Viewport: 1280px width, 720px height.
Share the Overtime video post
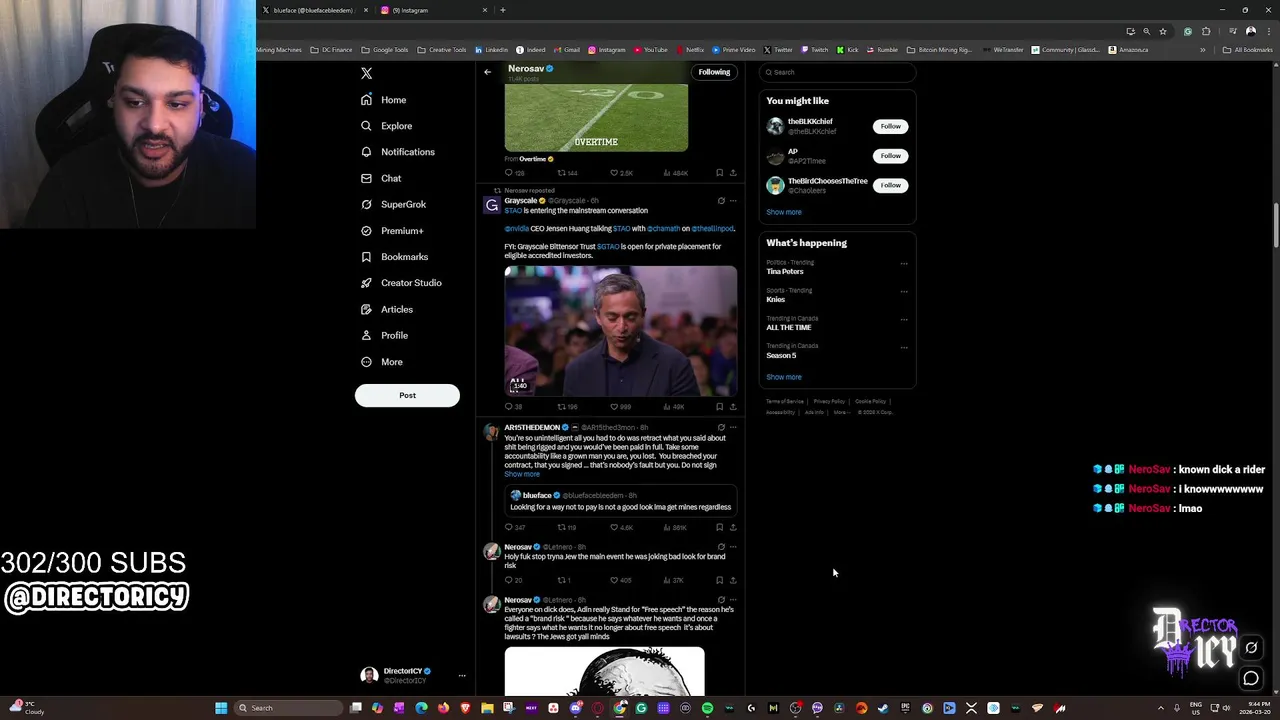(x=733, y=173)
